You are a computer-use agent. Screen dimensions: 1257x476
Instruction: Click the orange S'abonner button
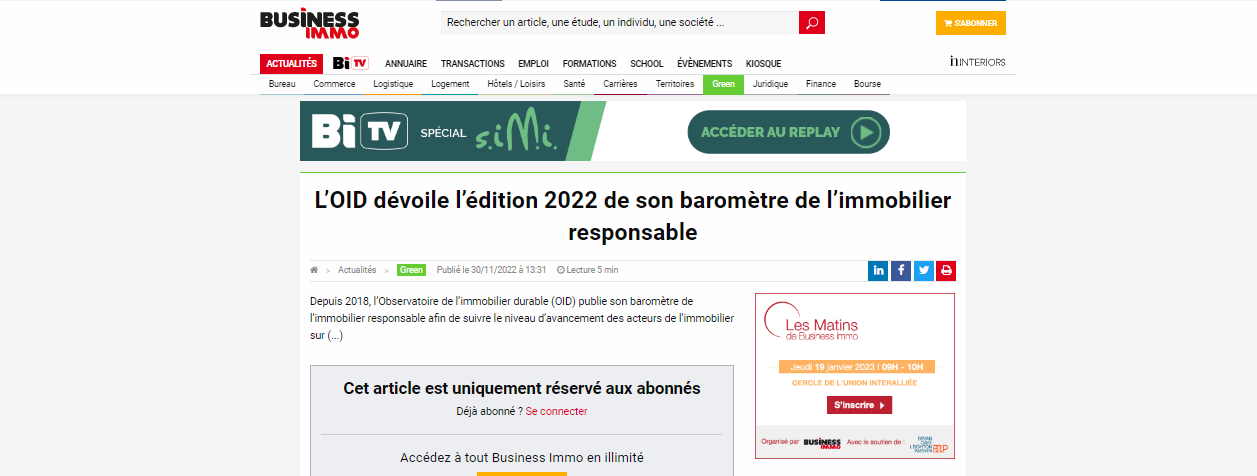click(971, 23)
